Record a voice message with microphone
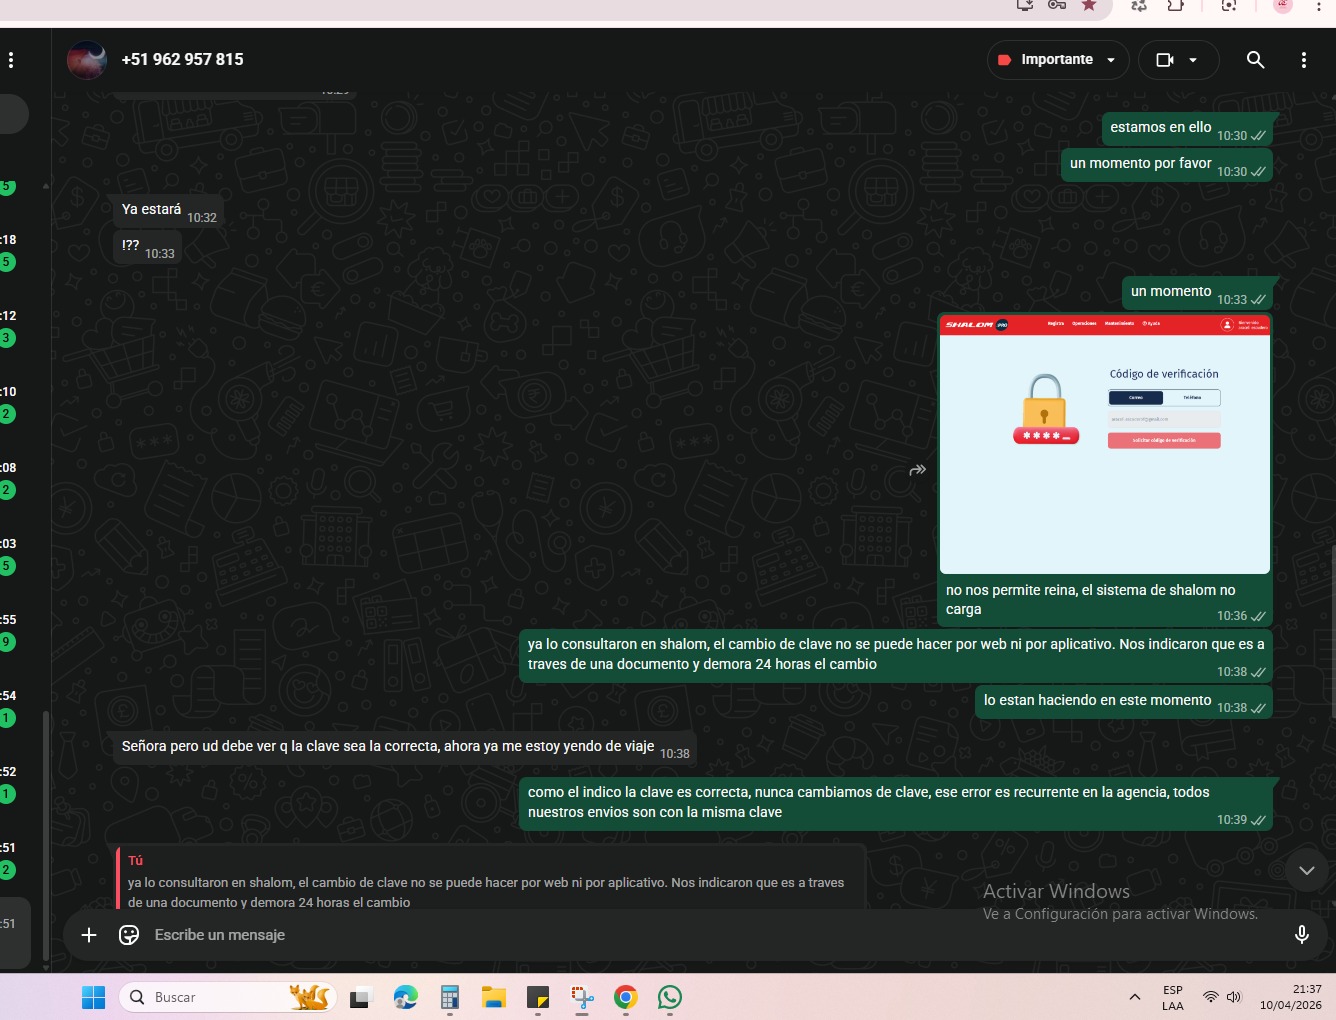The image size is (1336, 1020). pyautogui.click(x=1301, y=935)
